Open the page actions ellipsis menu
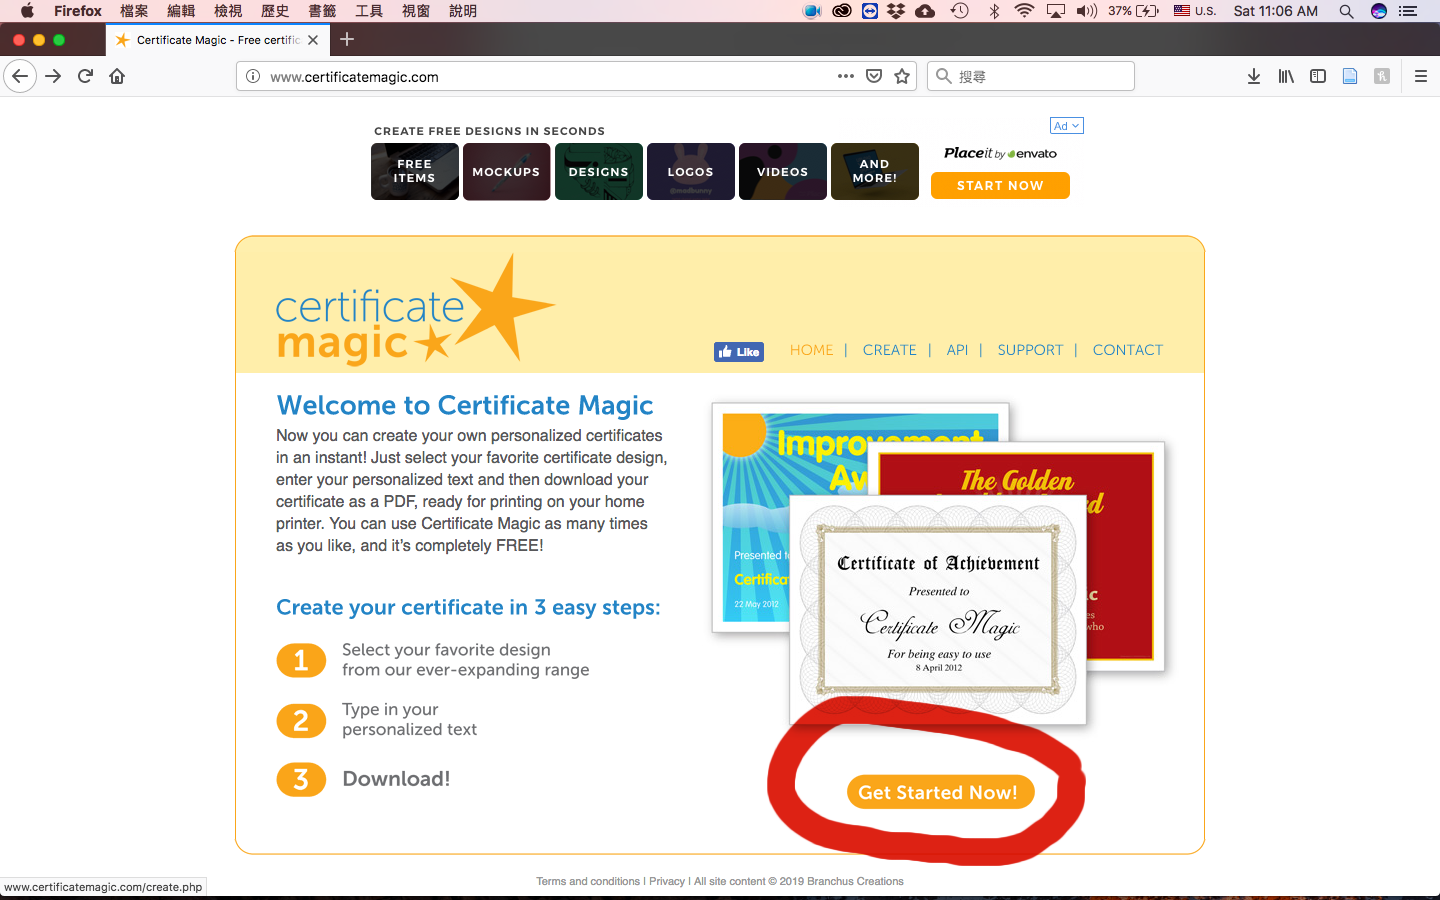Screen dimensions: 1440x900 [x=846, y=76]
